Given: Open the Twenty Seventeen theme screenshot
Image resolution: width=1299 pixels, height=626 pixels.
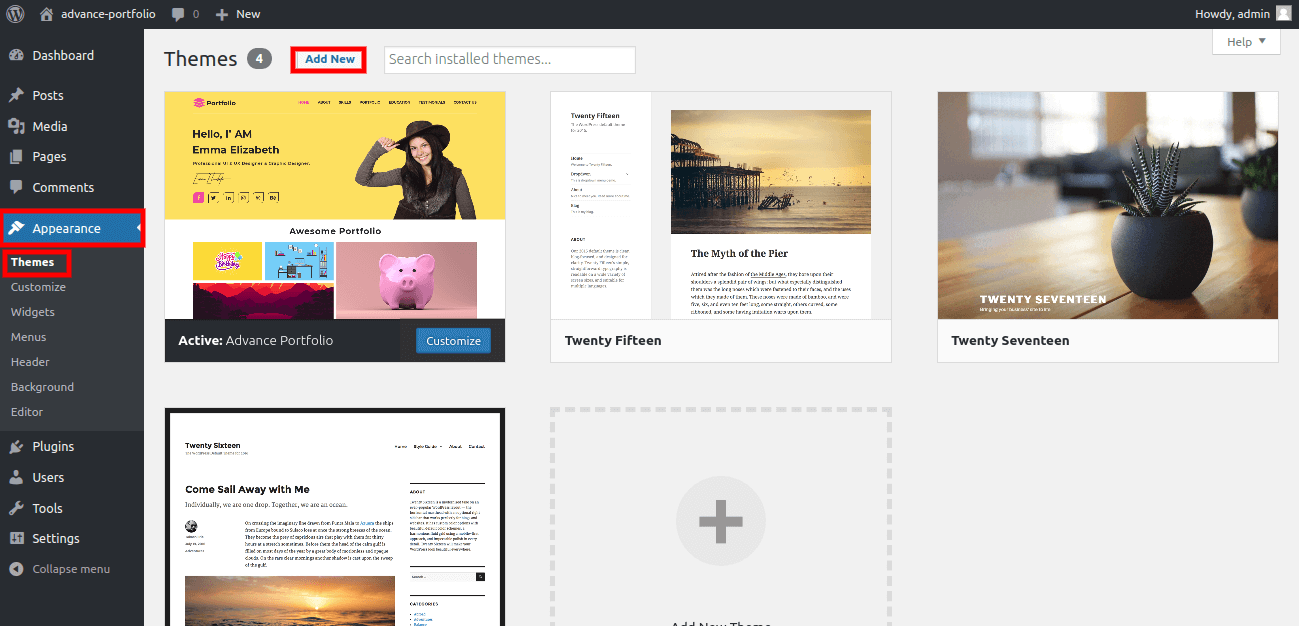Looking at the screenshot, I should coord(1108,205).
